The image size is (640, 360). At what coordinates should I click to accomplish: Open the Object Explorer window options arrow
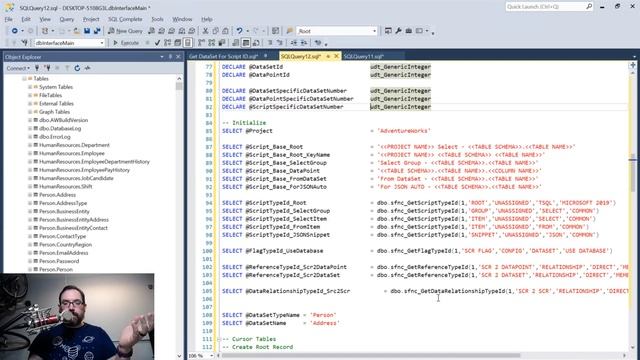tap(162, 57)
